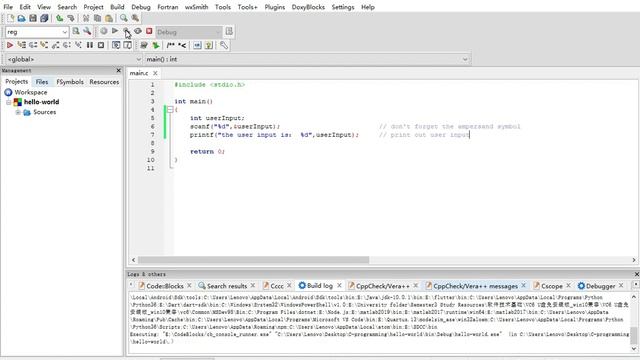Click the Find magnifier icon
Image resolution: width=640 pixels, height=360 pixels.
124,18
